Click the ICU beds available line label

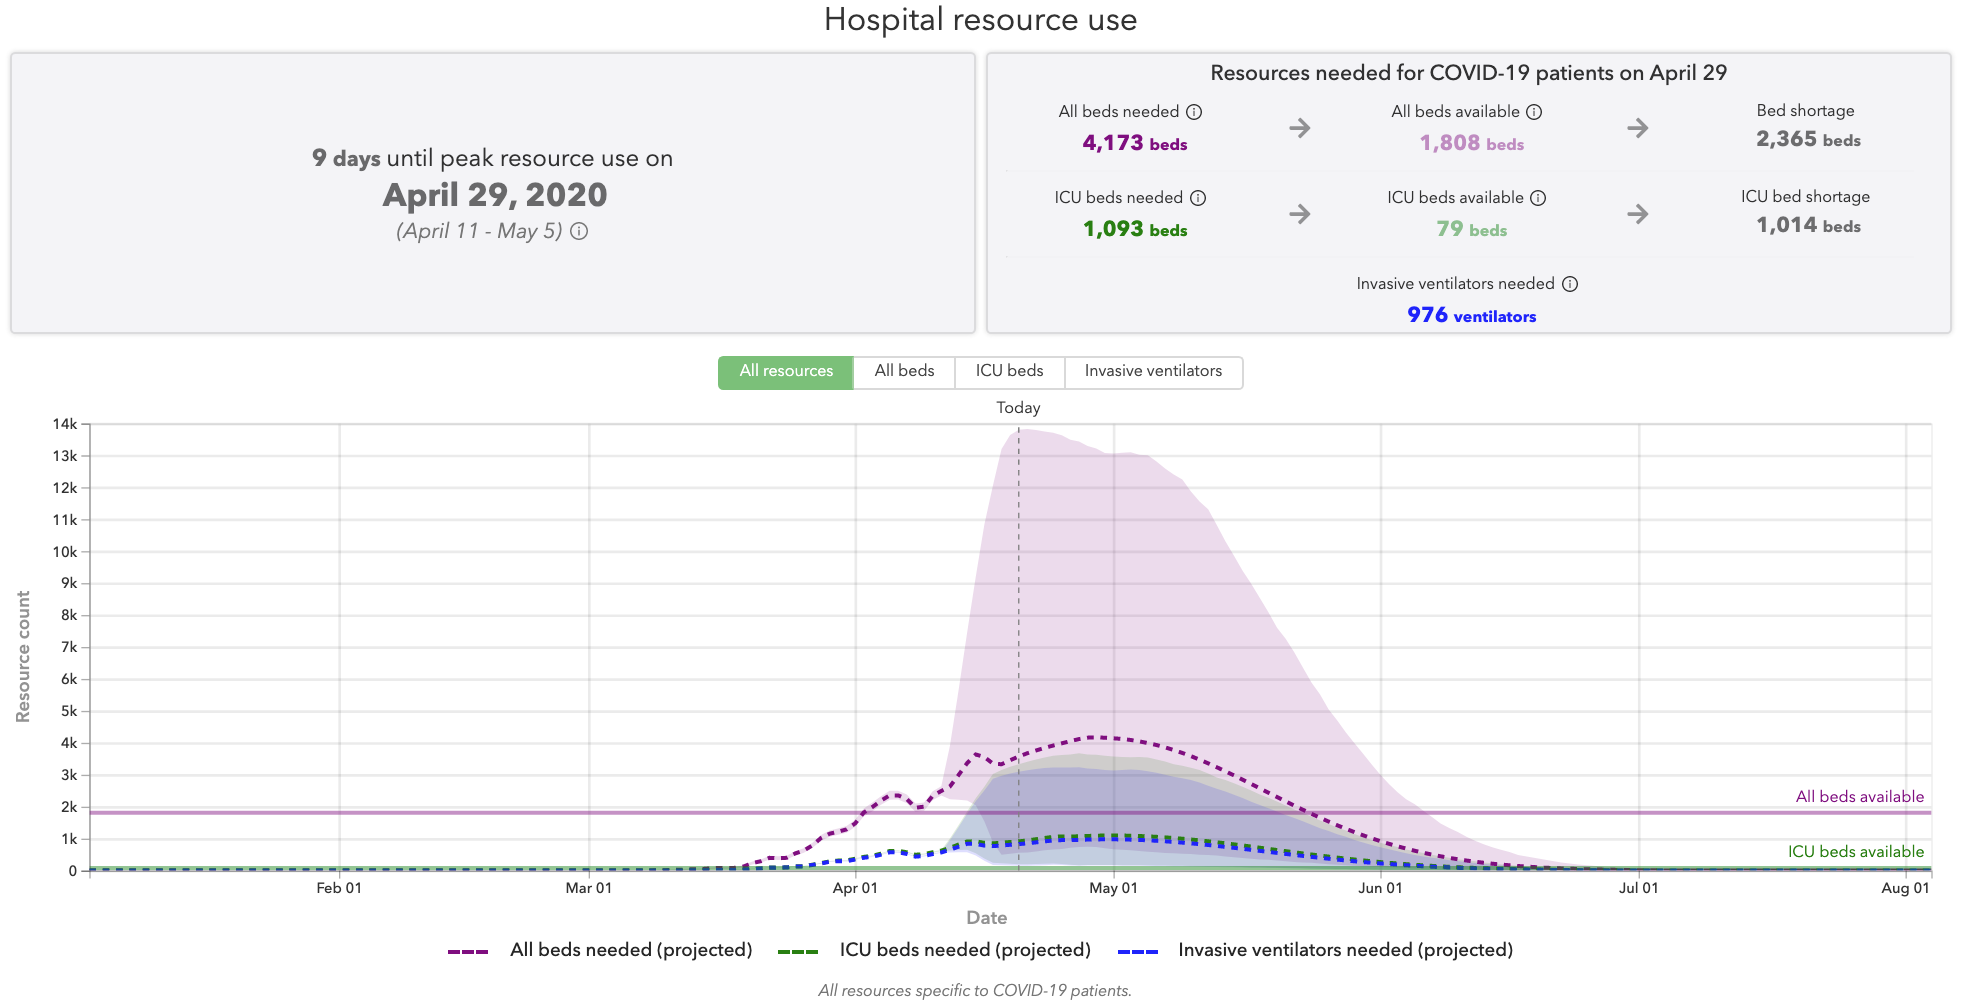[x=1855, y=852]
